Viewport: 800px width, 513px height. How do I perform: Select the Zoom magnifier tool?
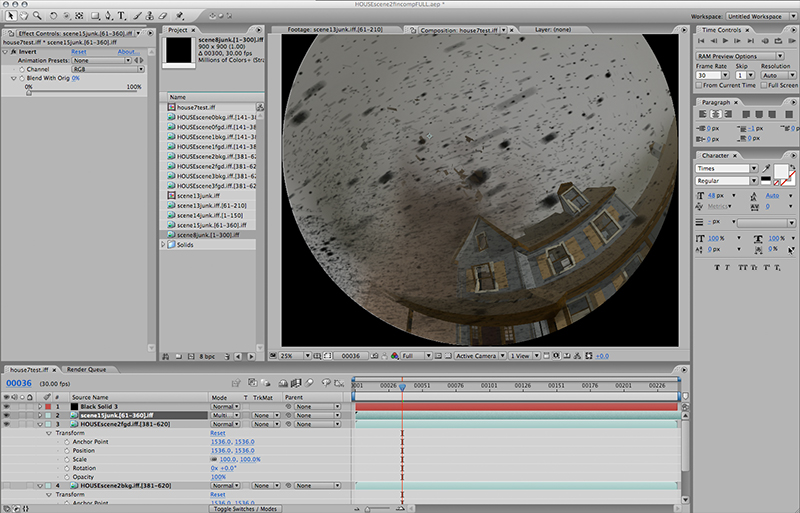tap(37, 16)
